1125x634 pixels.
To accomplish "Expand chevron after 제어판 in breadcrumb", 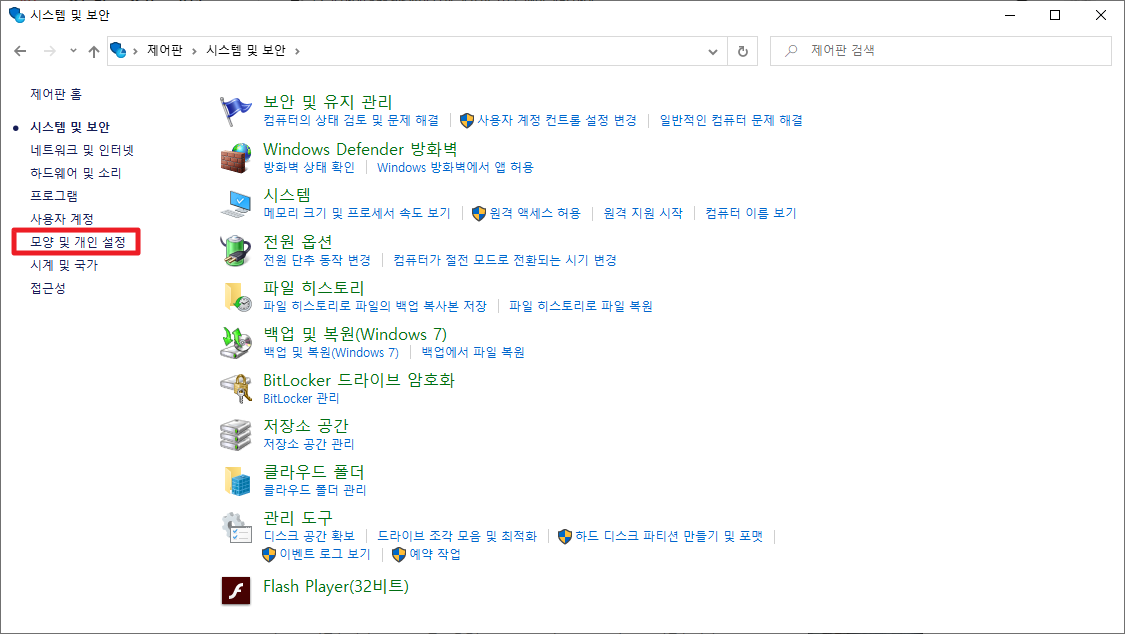I will click(x=194, y=51).
